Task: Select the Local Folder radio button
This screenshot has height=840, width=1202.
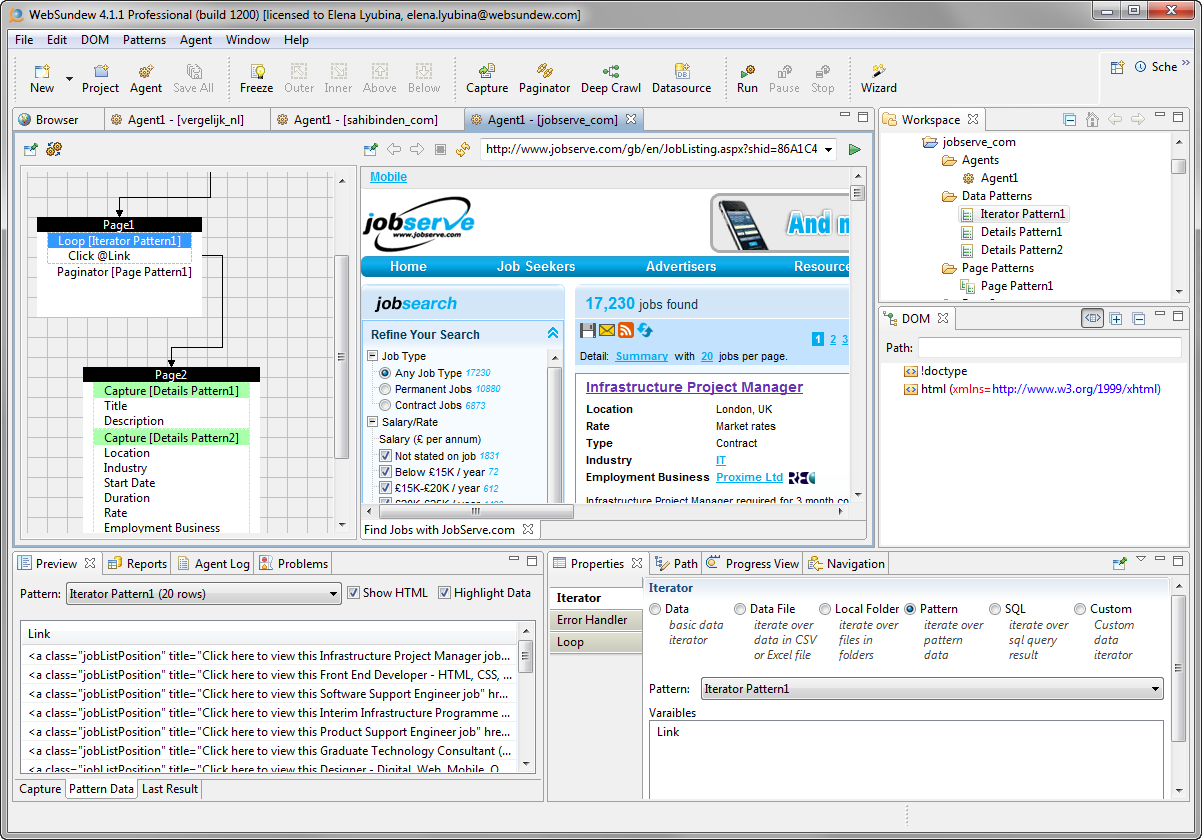Action: click(825, 609)
